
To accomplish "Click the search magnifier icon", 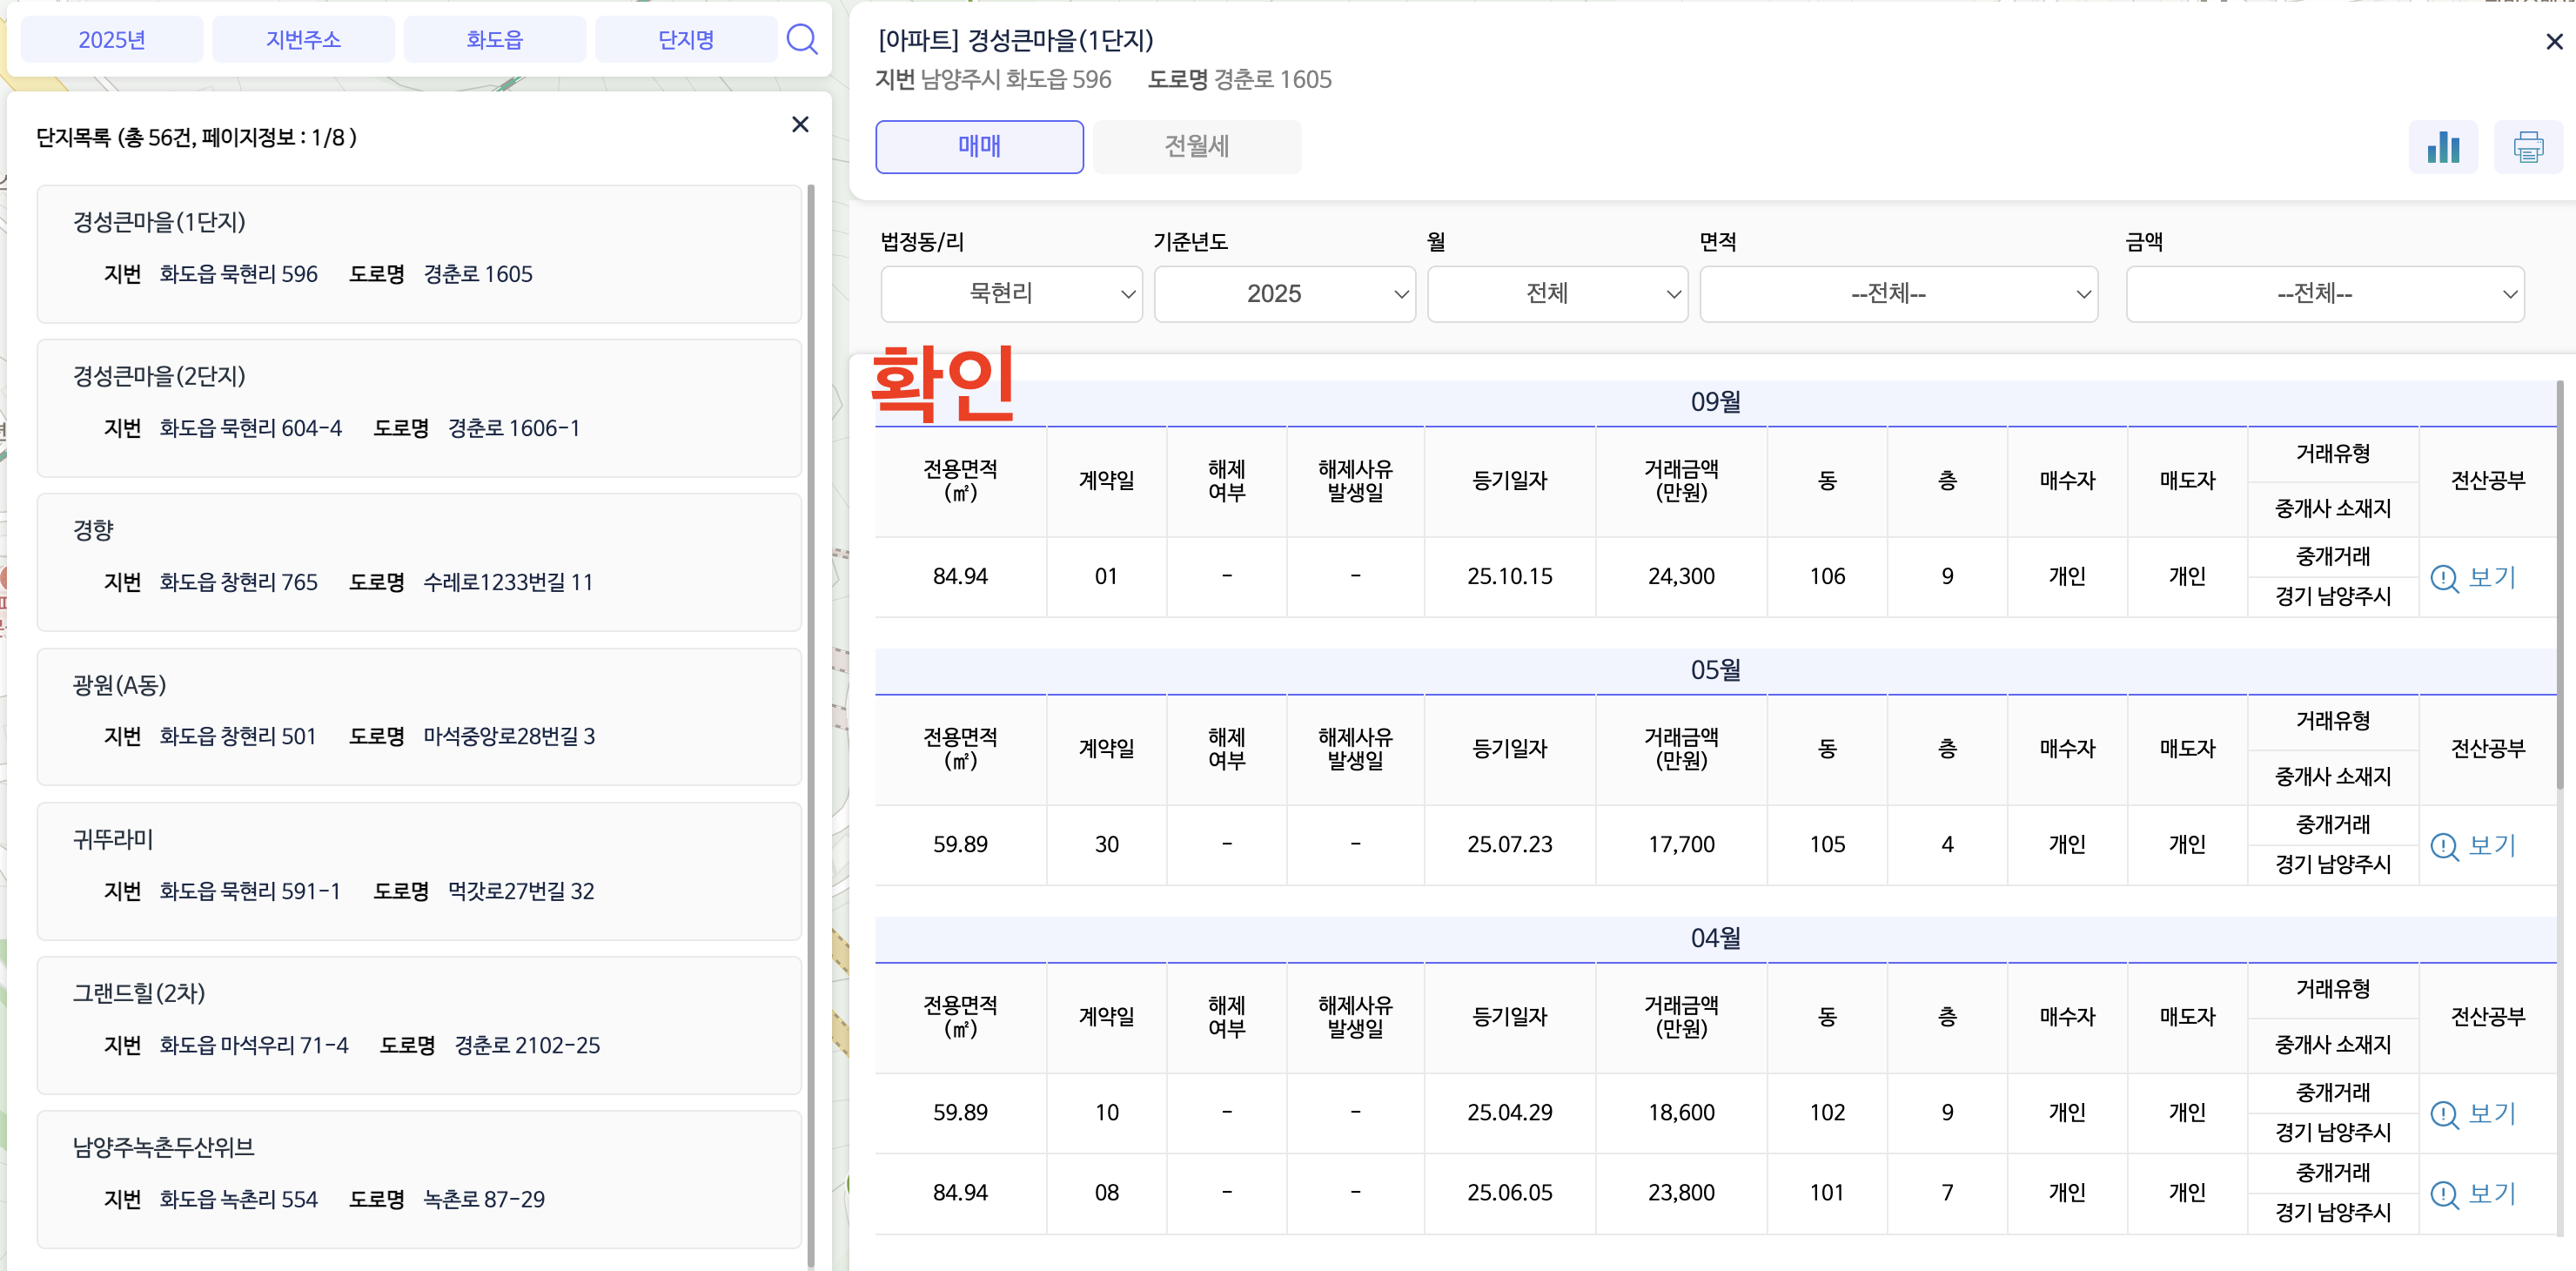I will (801, 40).
